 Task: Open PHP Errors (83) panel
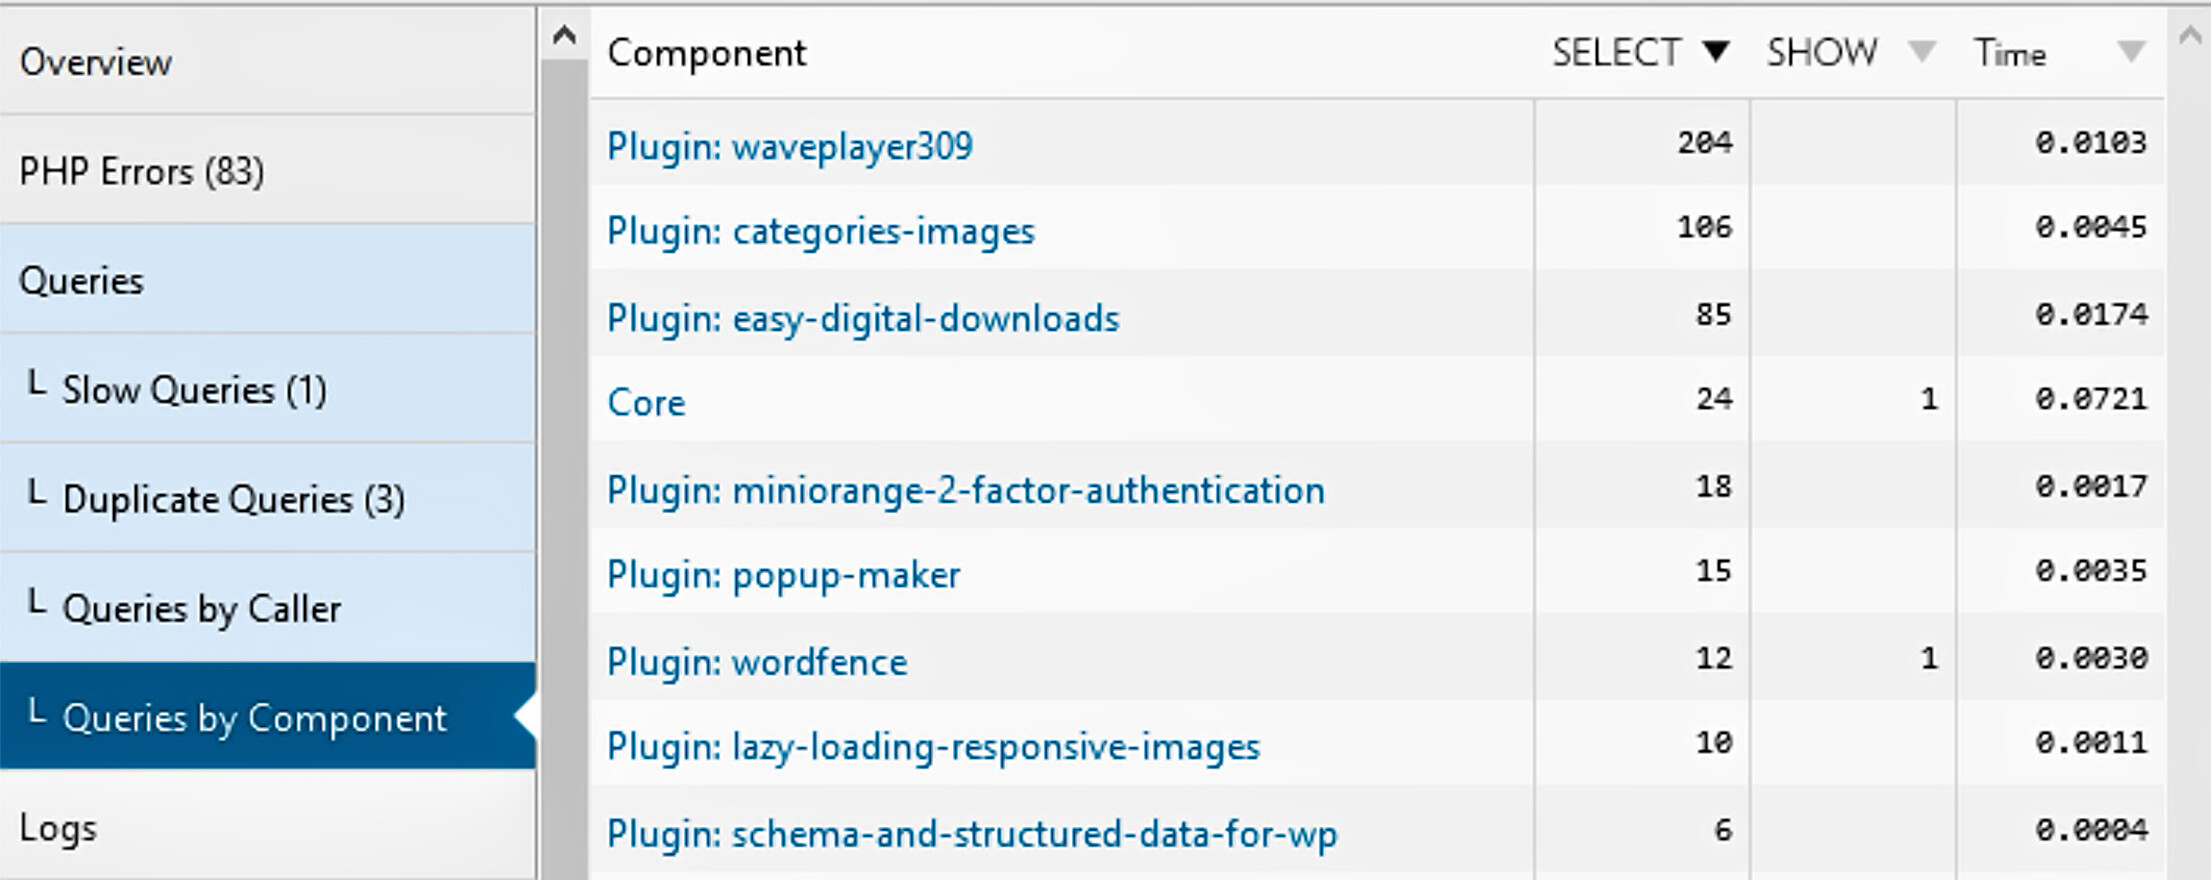click(x=267, y=170)
